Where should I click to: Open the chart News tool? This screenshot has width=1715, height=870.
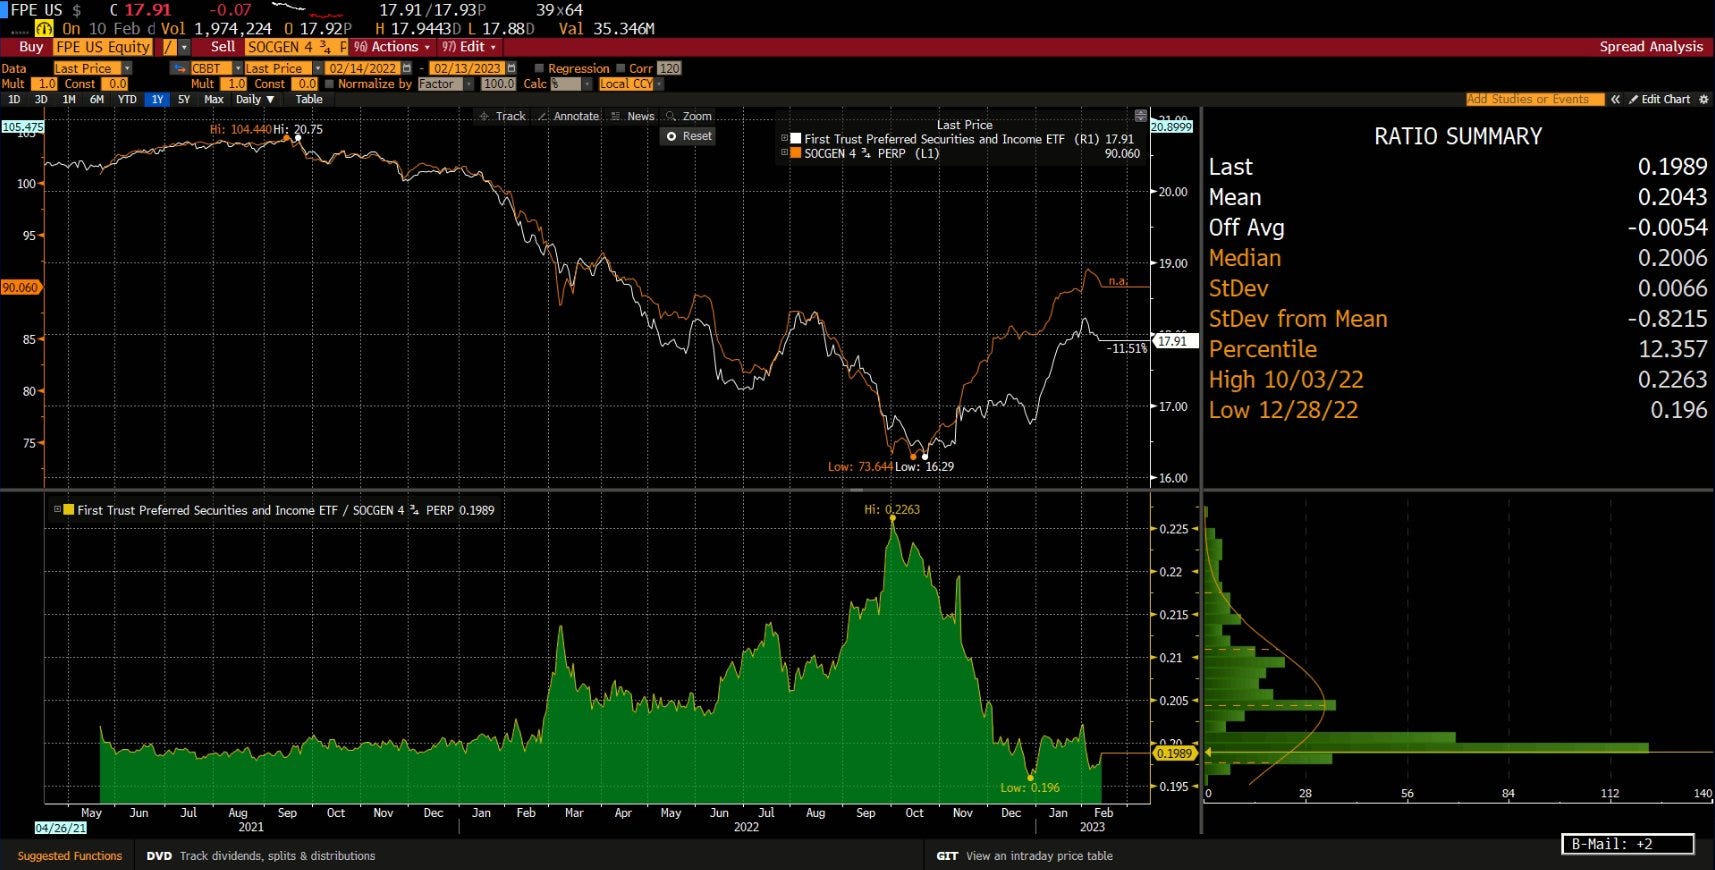click(x=633, y=116)
